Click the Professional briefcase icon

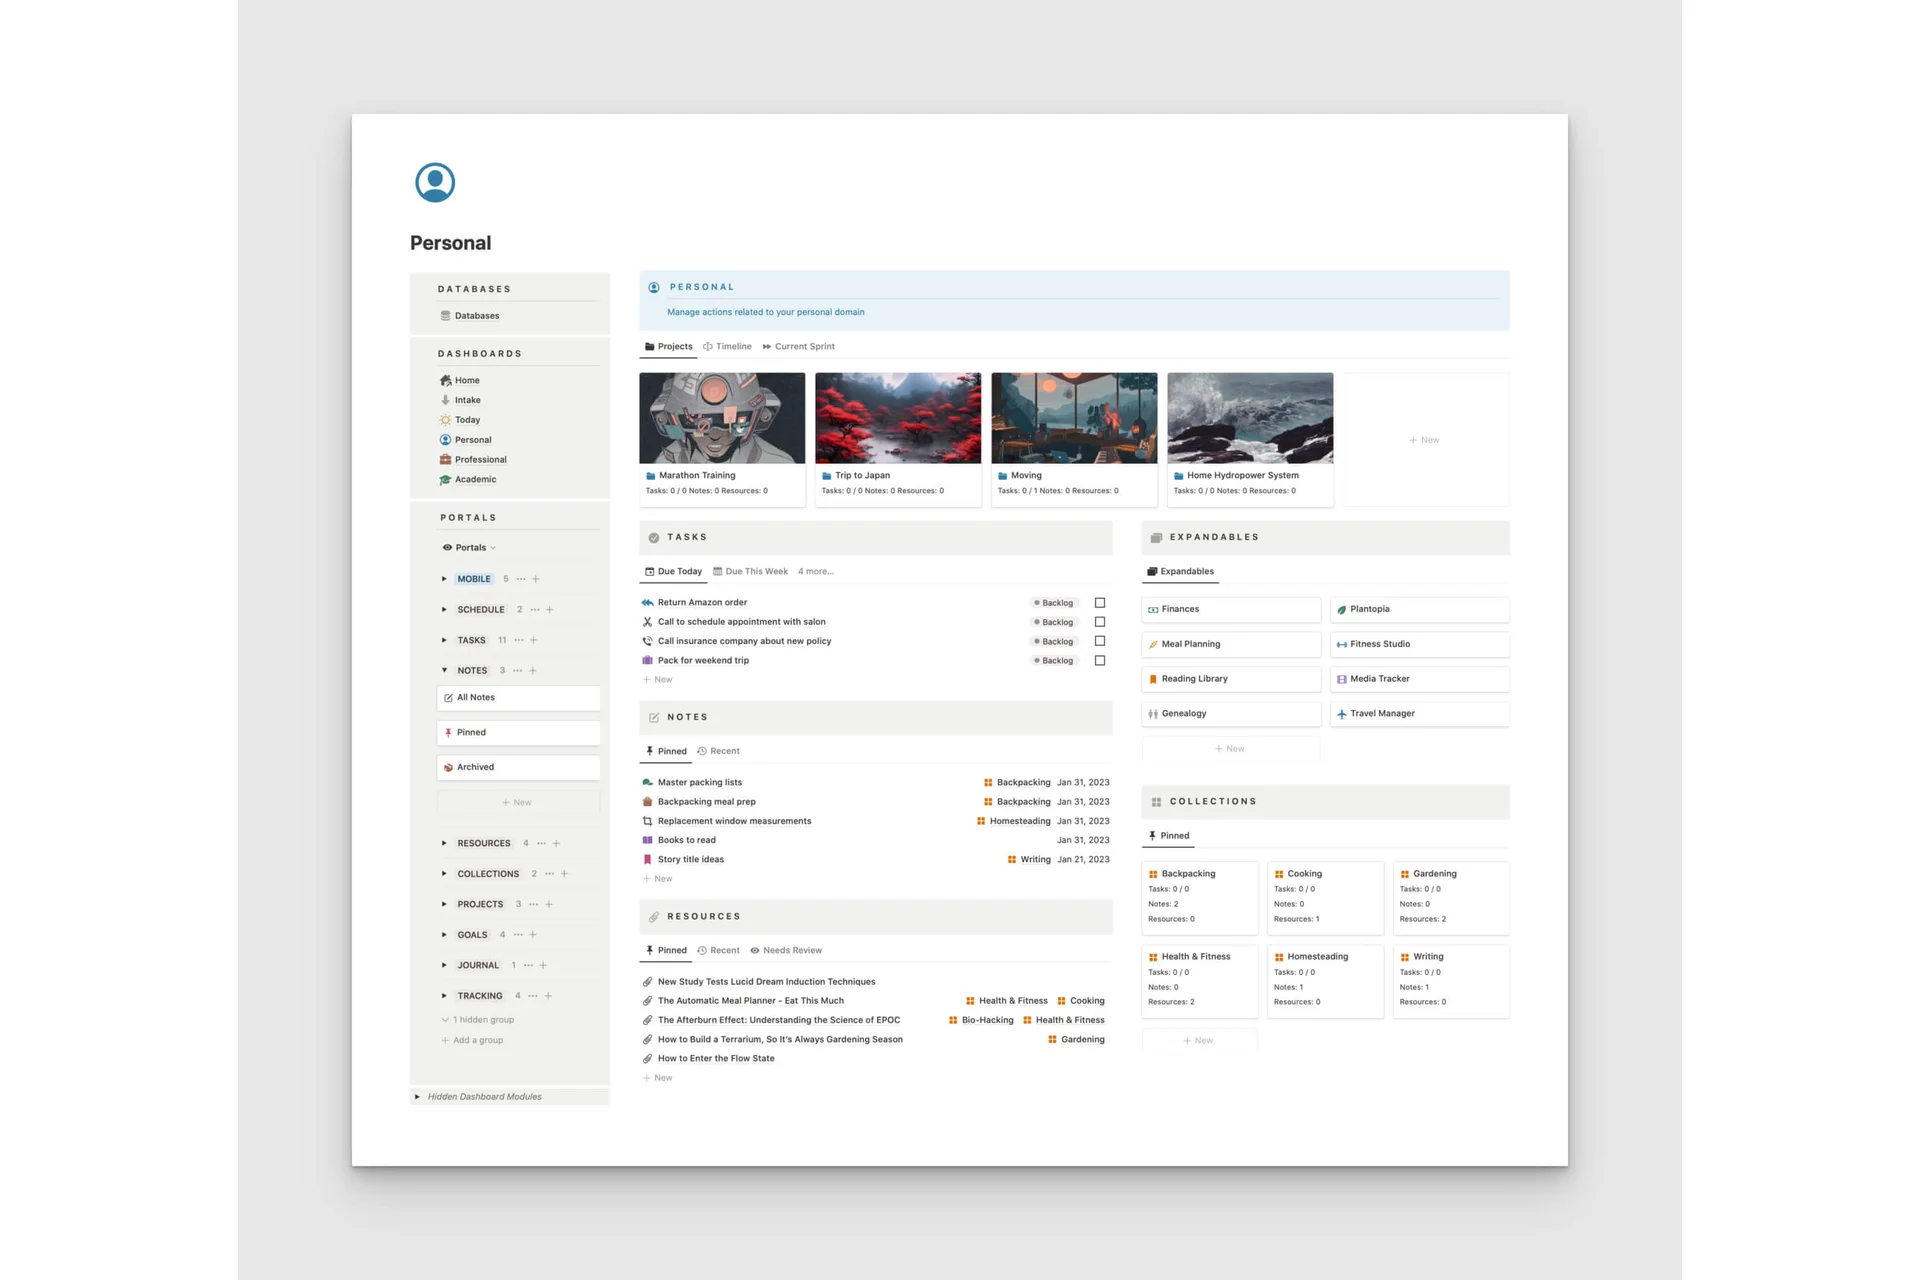(445, 460)
